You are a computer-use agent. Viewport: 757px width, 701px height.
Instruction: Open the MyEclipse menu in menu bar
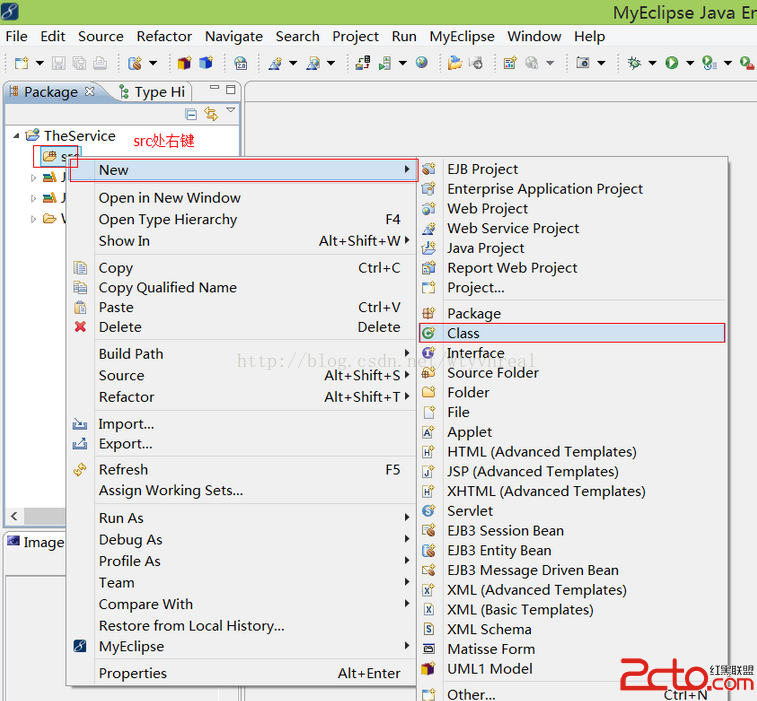pyautogui.click(x=462, y=36)
